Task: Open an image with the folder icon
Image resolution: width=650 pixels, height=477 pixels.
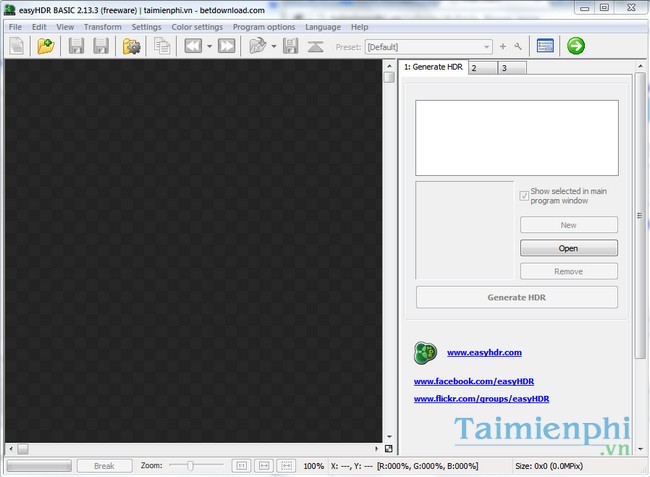Action: (x=45, y=46)
